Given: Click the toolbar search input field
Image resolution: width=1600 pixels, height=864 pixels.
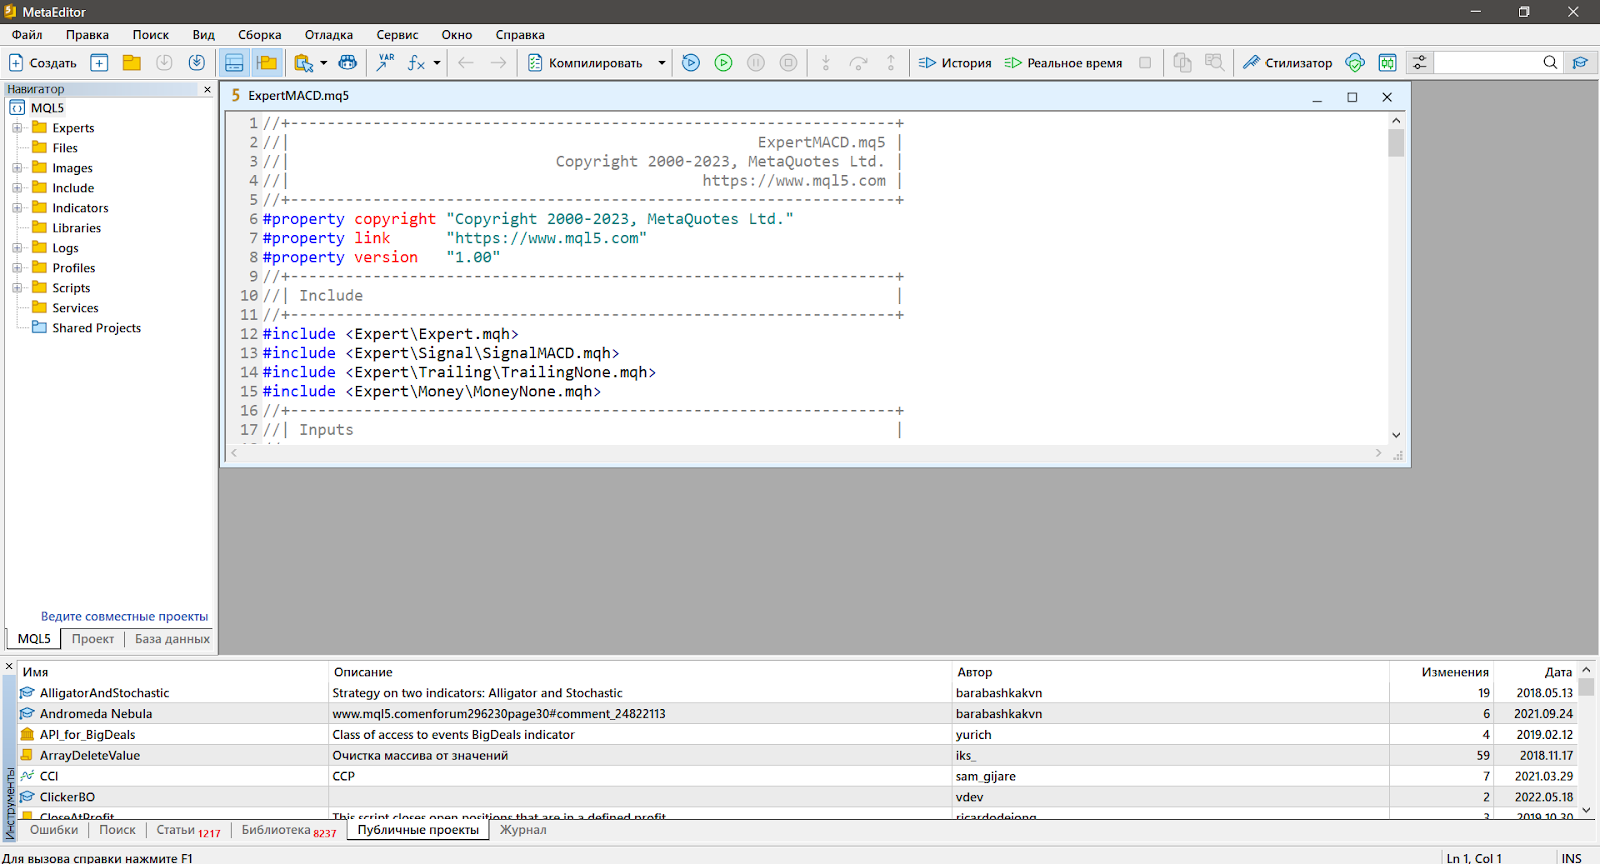Looking at the screenshot, I should click(1487, 63).
